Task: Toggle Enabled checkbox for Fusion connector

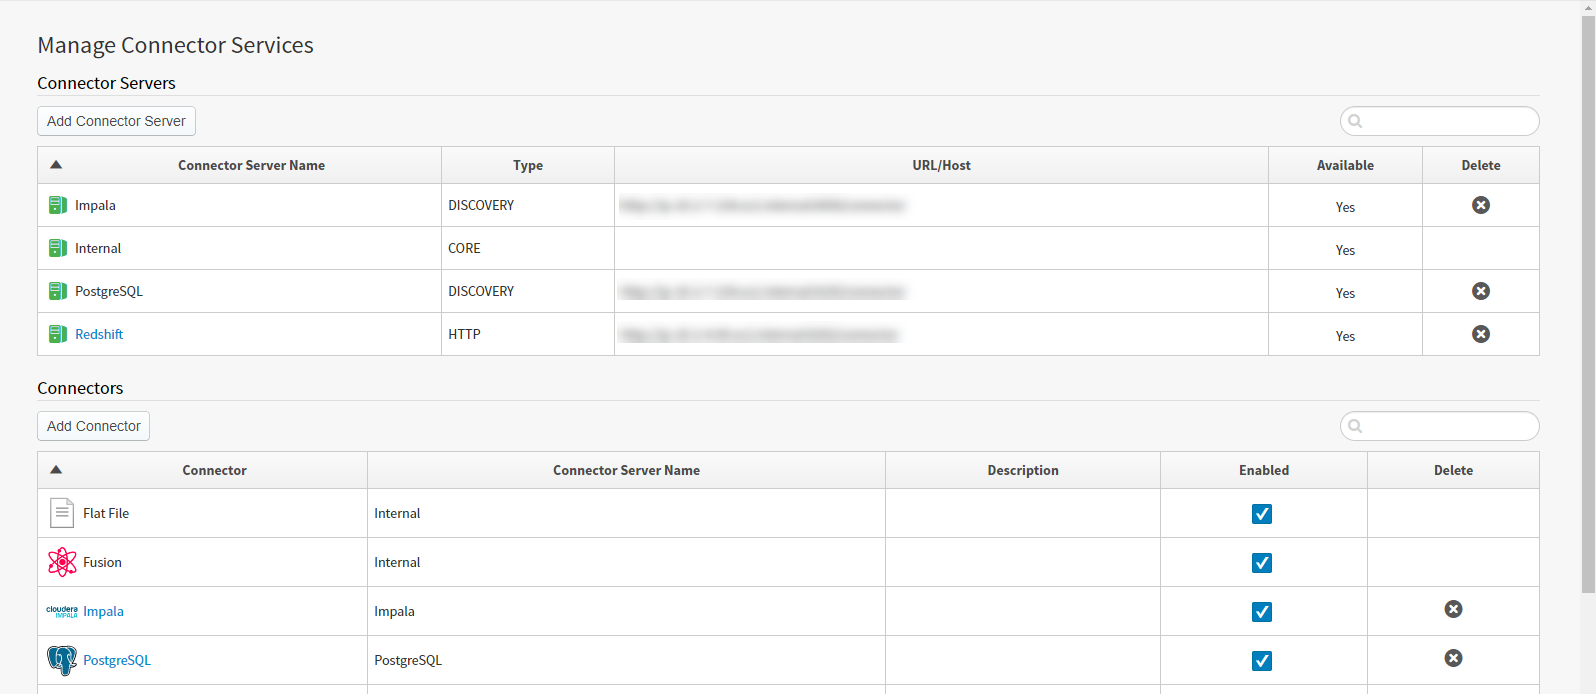Action: pyautogui.click(x=1262, y=563)
